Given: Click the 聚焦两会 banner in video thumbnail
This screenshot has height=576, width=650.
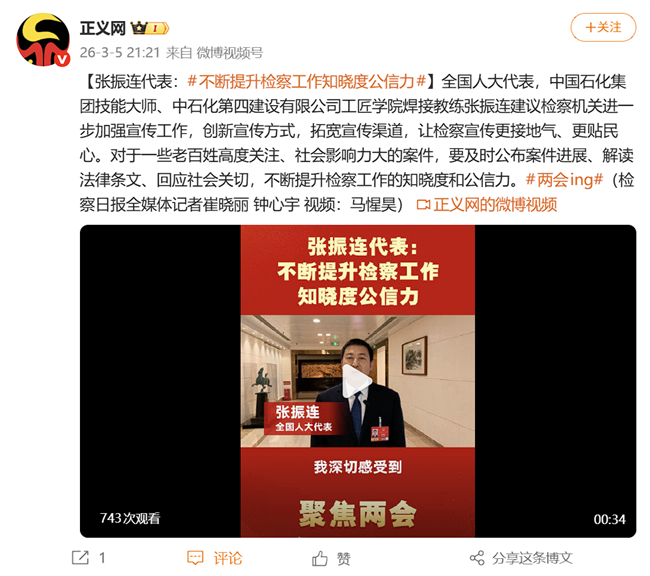Looking at the screenshot, I should pyautogui.click(x=357, y=514).
